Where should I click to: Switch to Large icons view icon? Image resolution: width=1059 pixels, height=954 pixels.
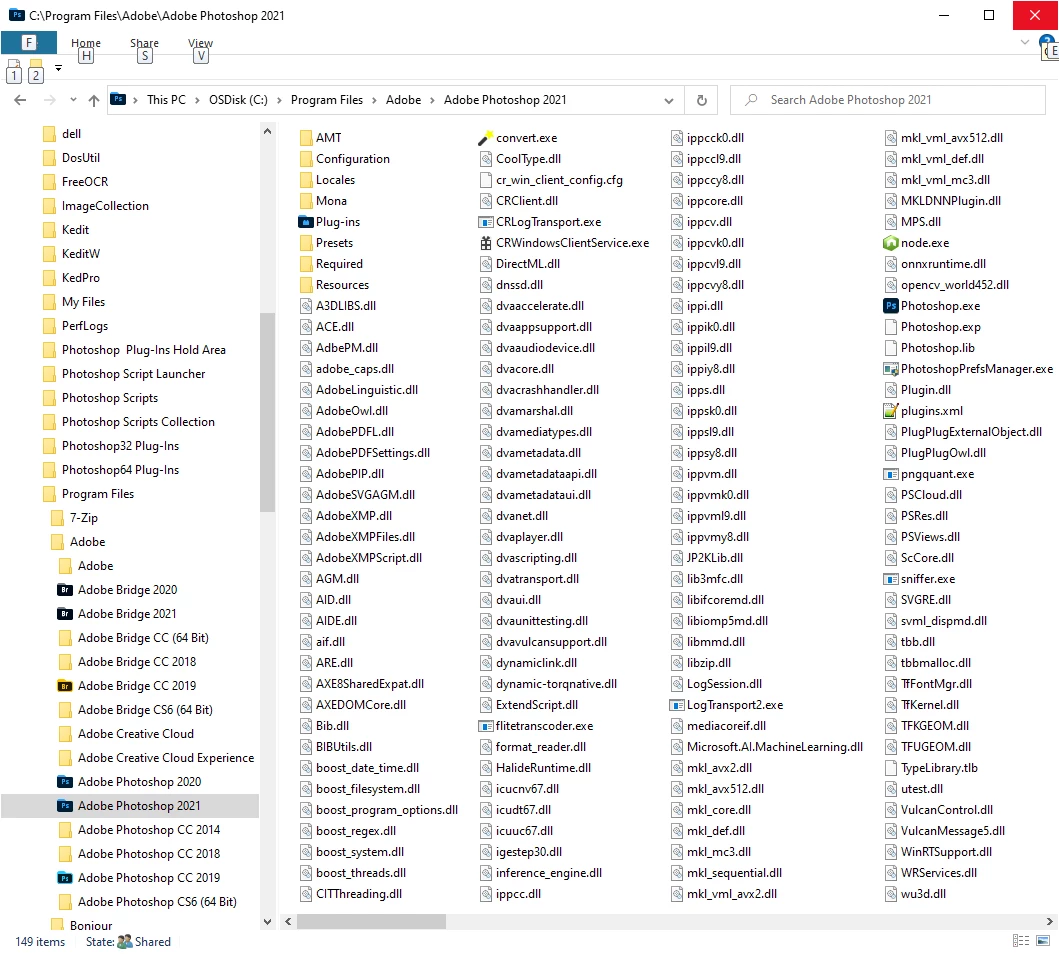(1043, 940)
